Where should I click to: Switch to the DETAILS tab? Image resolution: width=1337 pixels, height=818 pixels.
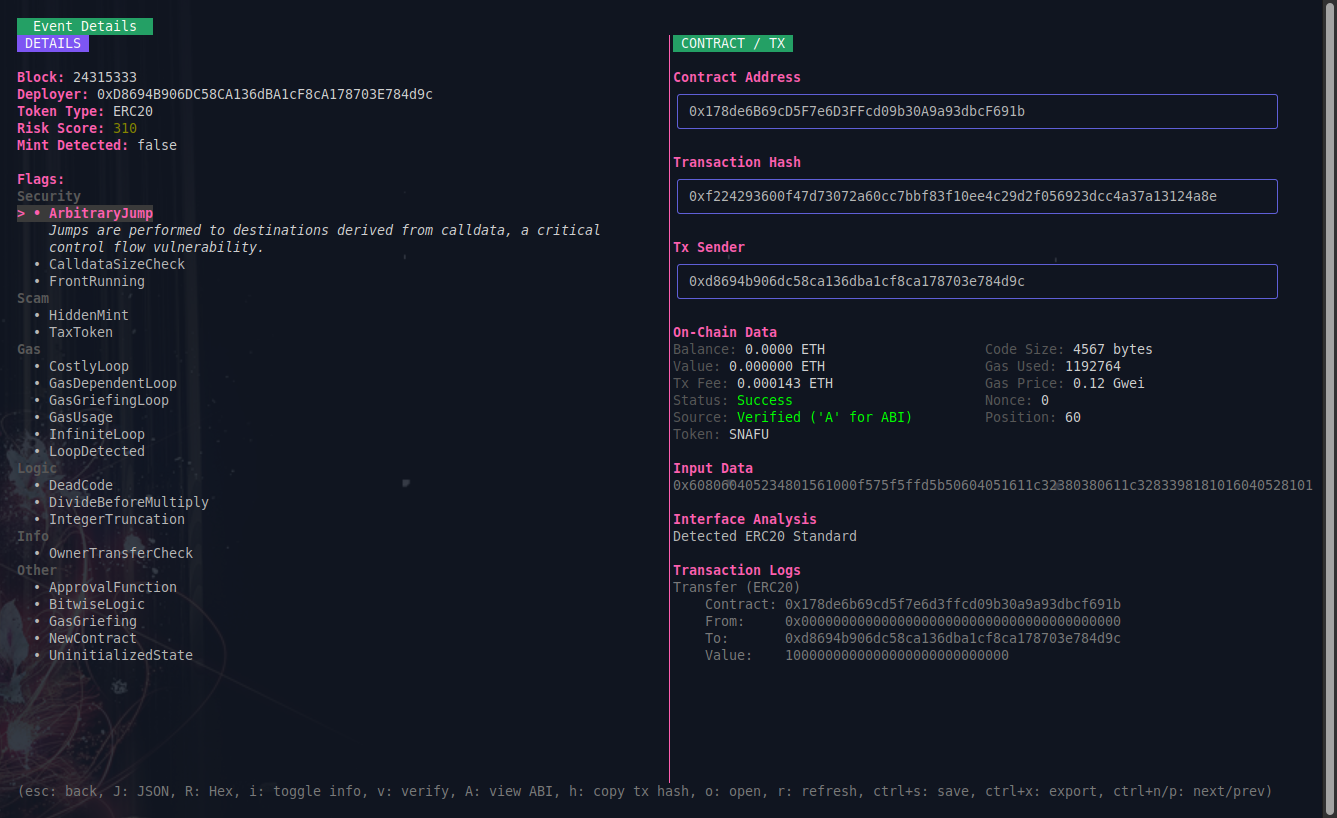click(x=53, y=43)
